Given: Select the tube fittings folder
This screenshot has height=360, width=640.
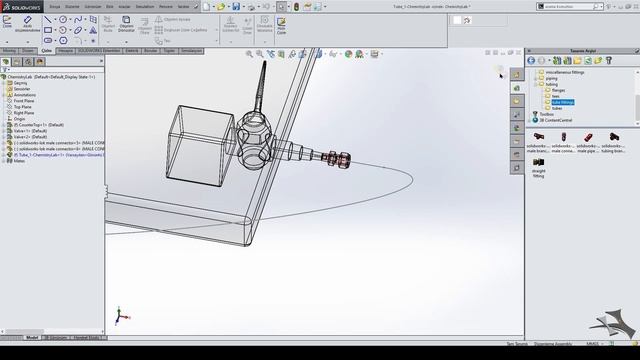Looking at the screenshot, I should pyautogui.click(x=563, y=102).
